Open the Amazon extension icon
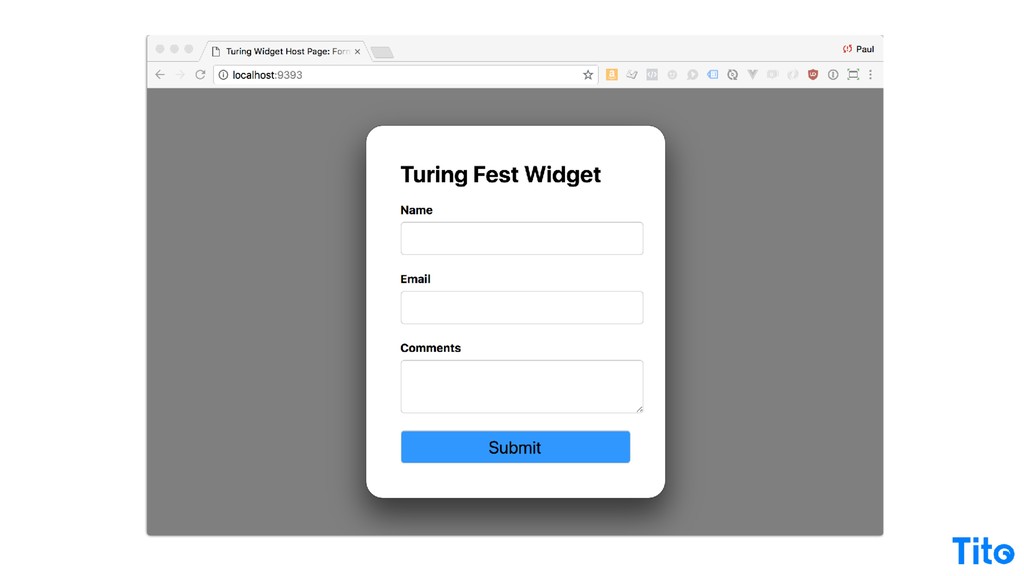1024x576 pixels. [x=612, y=74]
